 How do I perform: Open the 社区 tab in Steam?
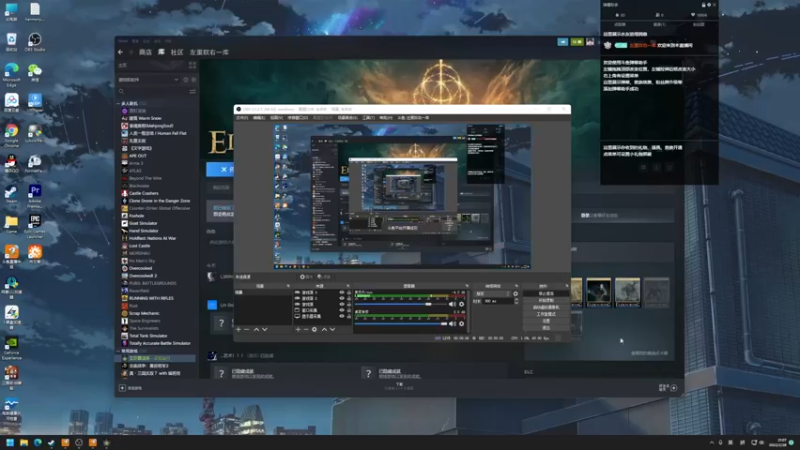(177, 52)
